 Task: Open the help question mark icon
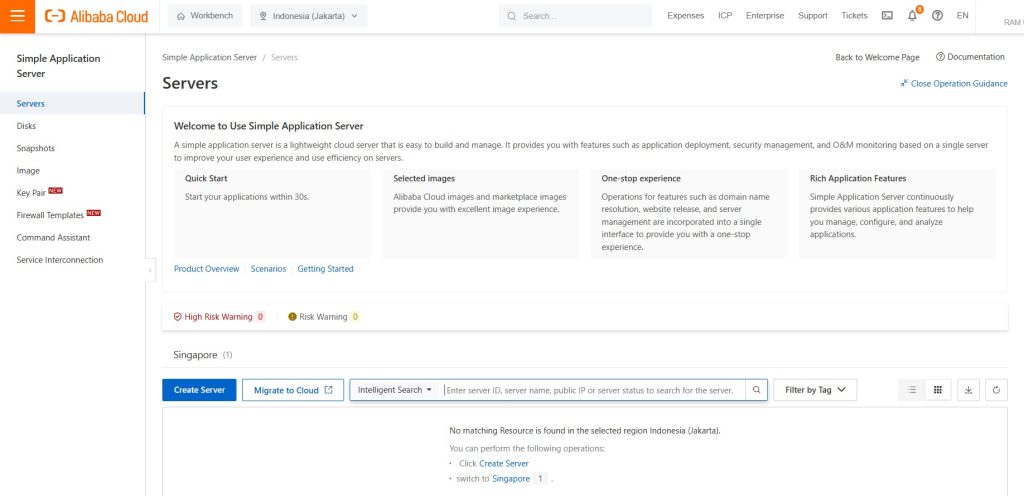tap(937, 16)
